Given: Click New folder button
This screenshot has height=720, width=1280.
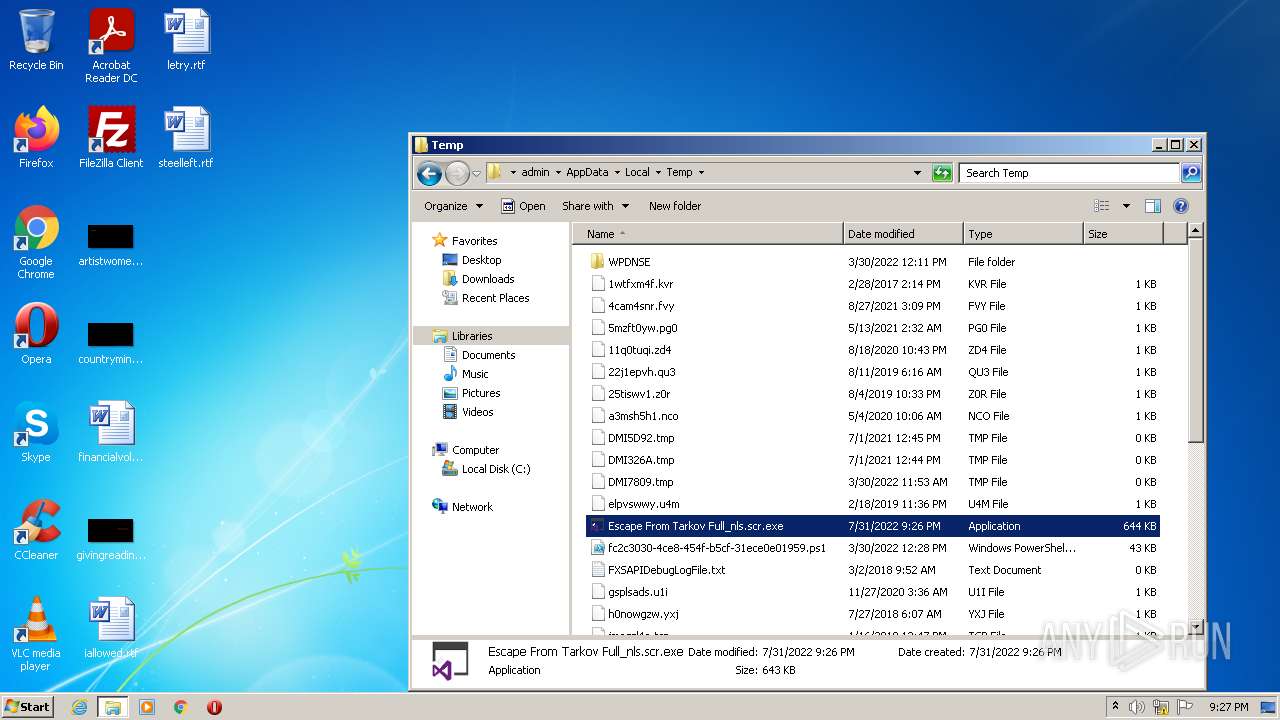Looking at the screenshot, I should 675,206.
